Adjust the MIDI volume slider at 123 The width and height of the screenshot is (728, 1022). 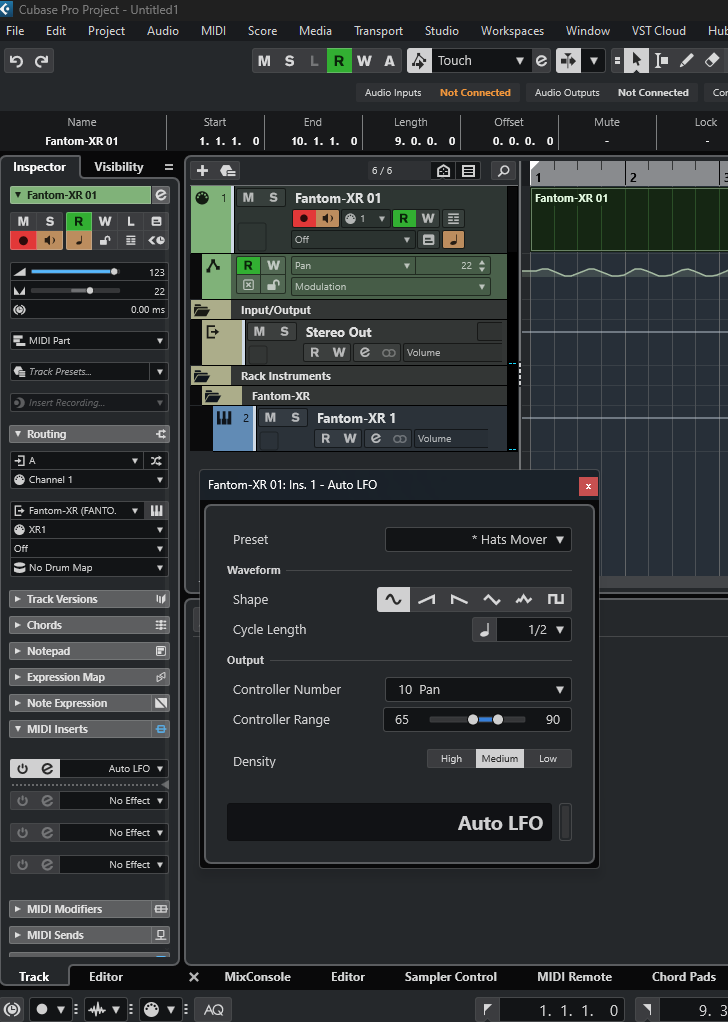coord(75,272)
